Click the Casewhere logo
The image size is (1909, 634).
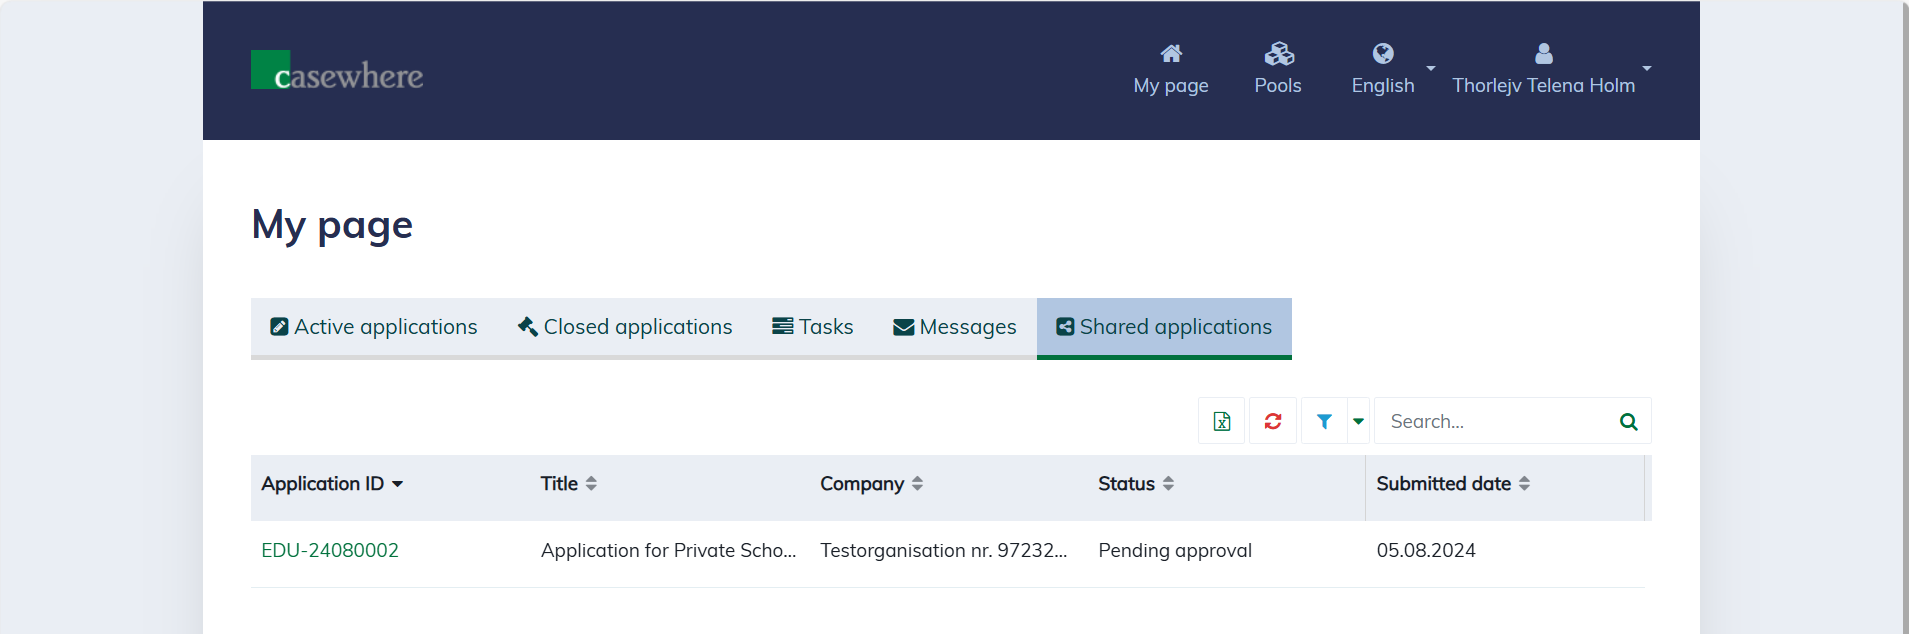336,71
